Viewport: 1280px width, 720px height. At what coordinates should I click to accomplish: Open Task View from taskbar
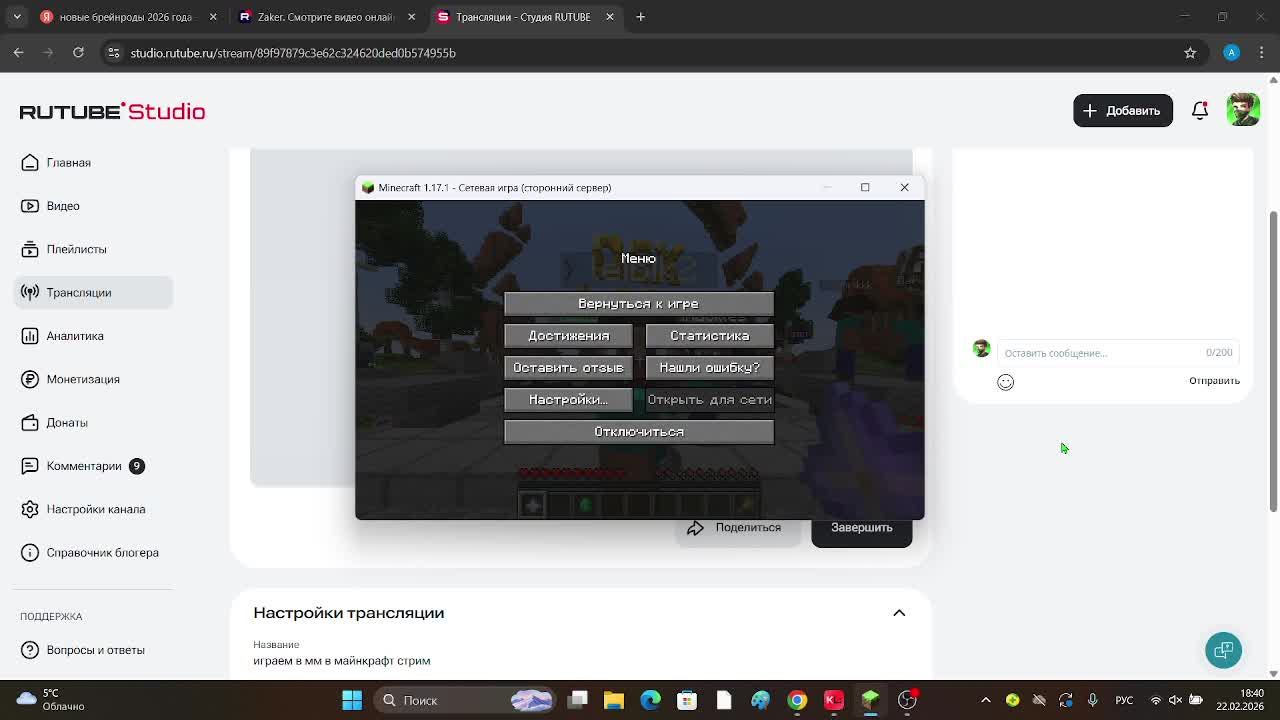click(x=578, y=700)
